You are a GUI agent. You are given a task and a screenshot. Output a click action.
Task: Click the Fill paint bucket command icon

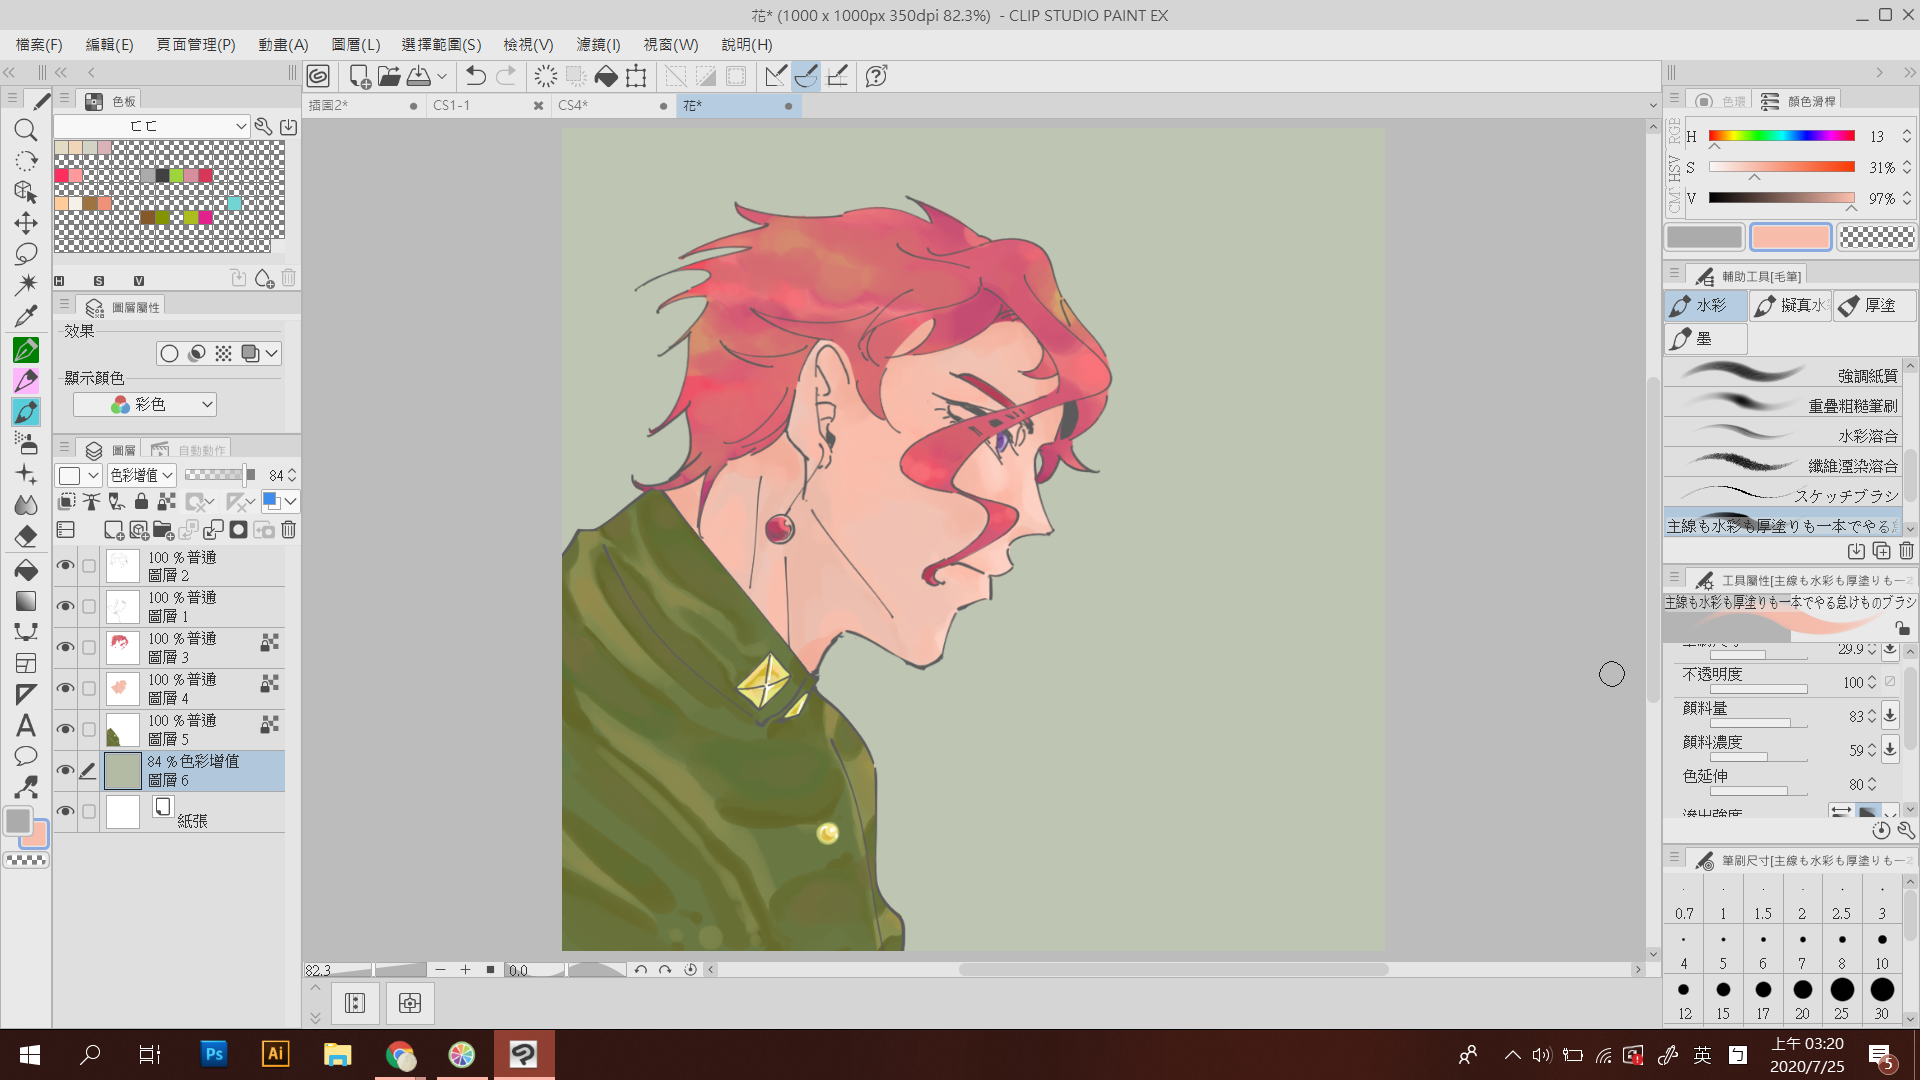(606, 76)
